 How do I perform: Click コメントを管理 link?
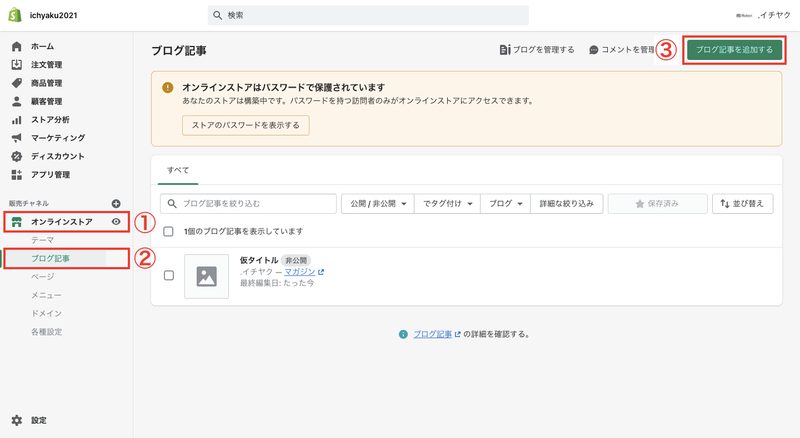click(628, 50)
